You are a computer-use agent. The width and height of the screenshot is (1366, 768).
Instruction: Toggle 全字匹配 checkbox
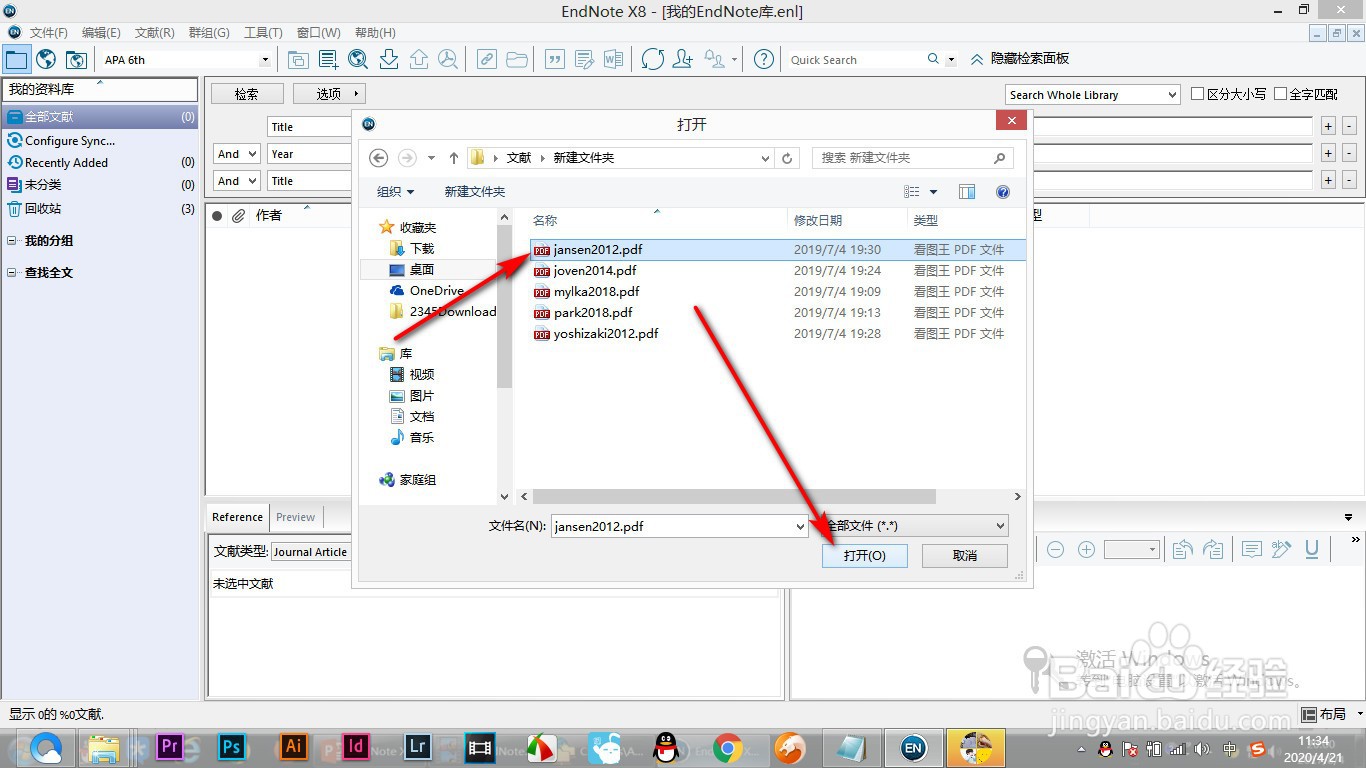pyautogui.click(x=1280, y=94)
